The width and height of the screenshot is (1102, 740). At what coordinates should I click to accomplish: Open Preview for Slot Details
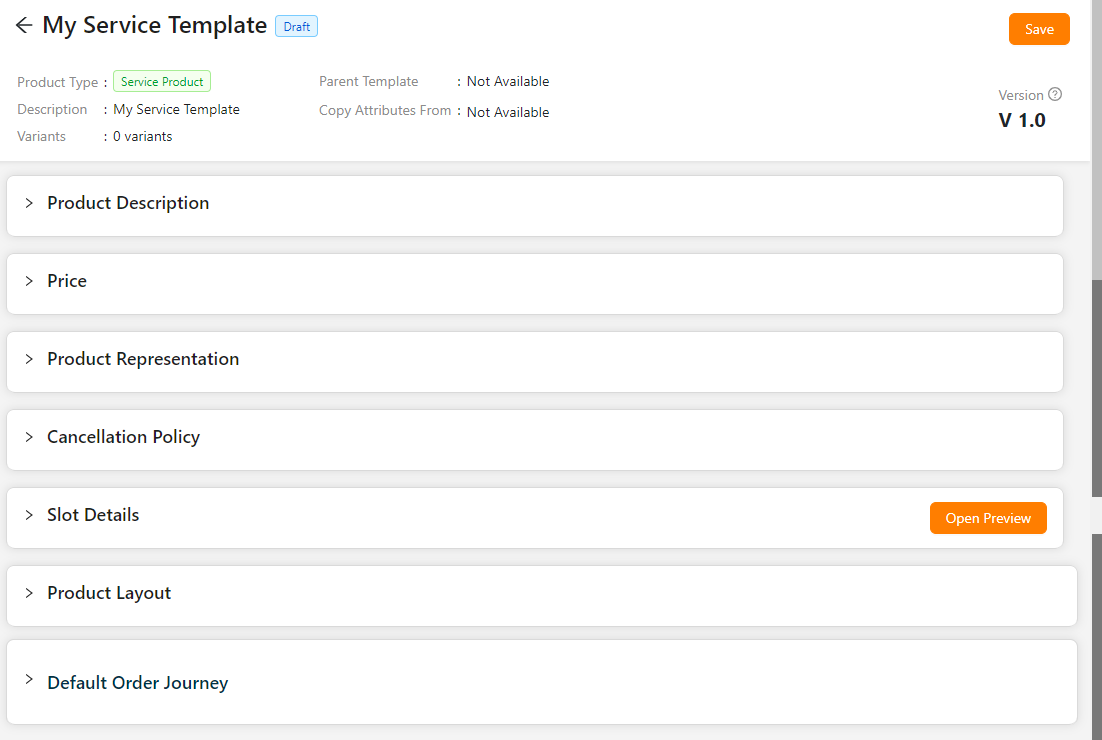[x=988, y=518]
